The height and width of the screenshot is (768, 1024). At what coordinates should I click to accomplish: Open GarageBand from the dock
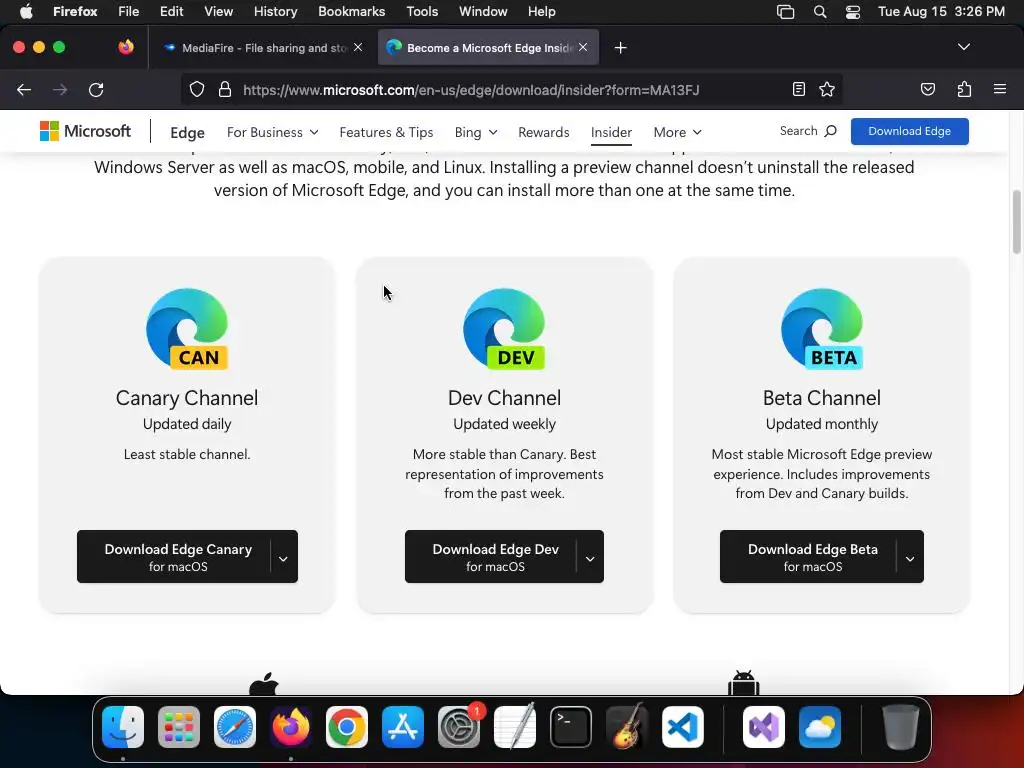627,727
